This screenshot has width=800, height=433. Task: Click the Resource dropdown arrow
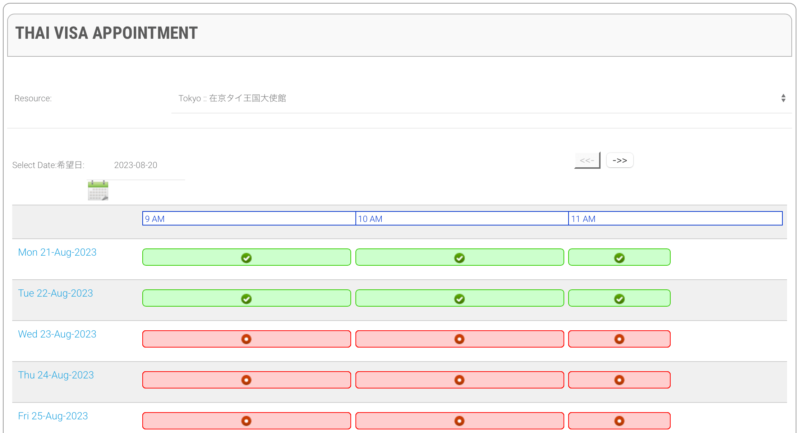[782, 98]
